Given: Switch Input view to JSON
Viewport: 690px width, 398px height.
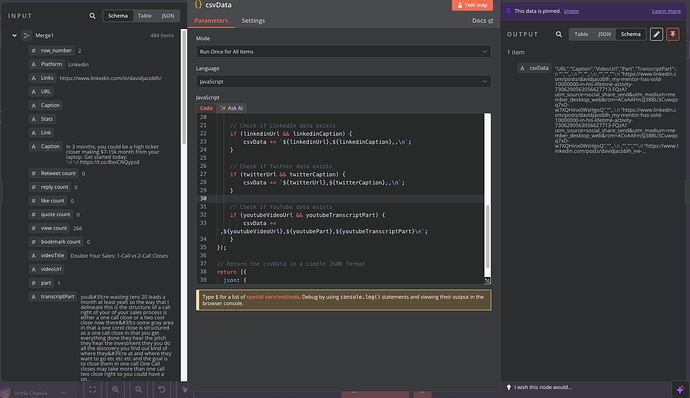Looking at the screenshot, I should (x=168, y=16).
